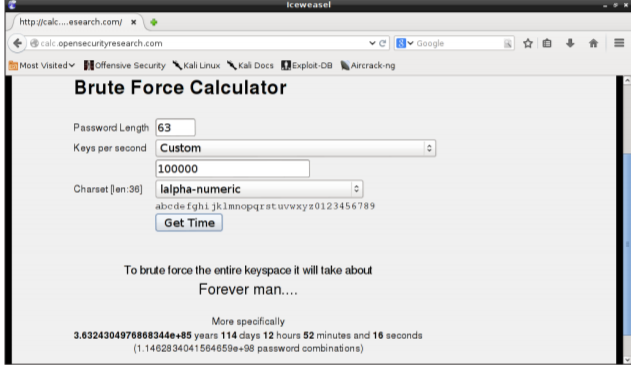Bookmark this page with the star icon
Viewport: 631px width, 365px height.
pos(528,43)
